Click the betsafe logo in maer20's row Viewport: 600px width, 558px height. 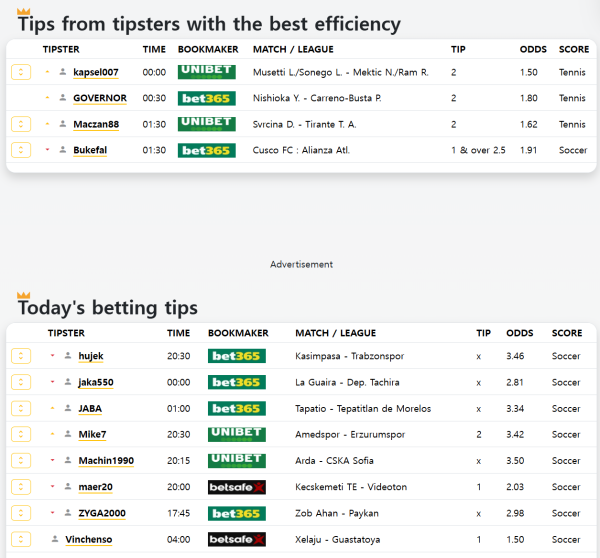237,486
